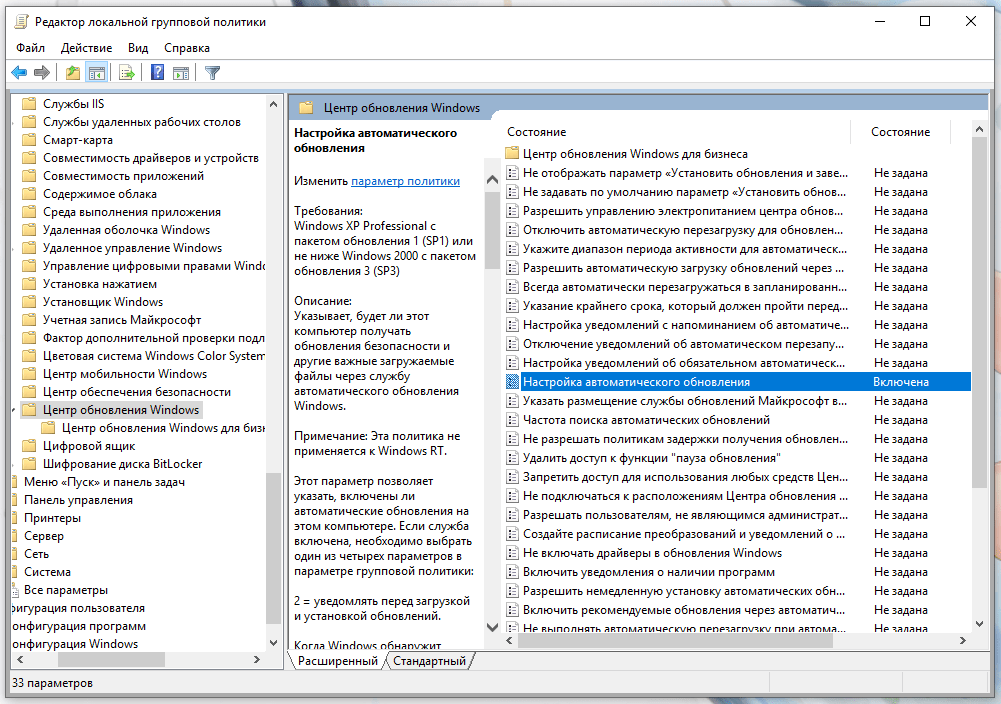This screenshot has height=704, width=1001.
Task: Open Help using the blue question mark icon
Action: pos(158,73)
